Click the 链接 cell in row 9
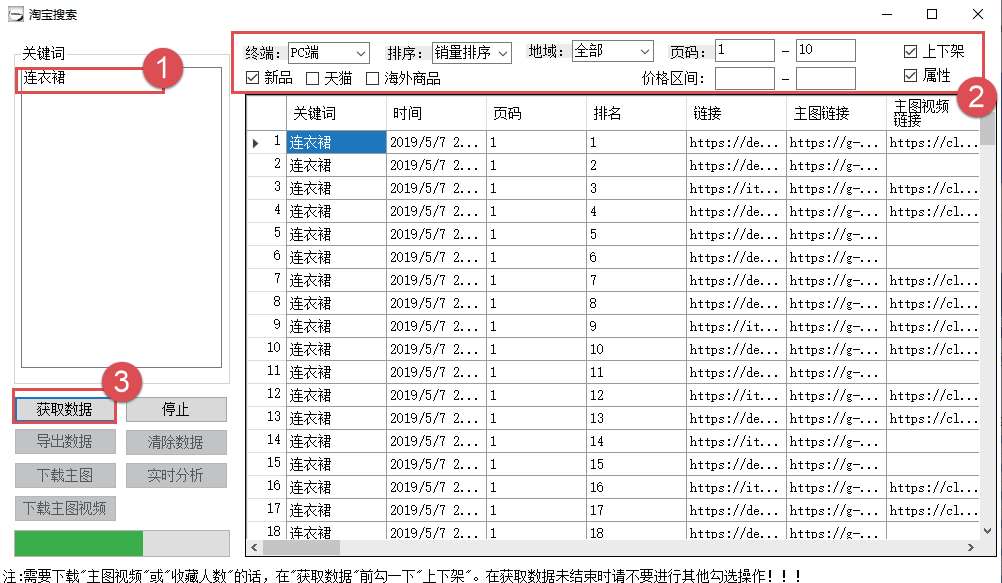Screen dimensions: 1002x583 coord(737,327)
